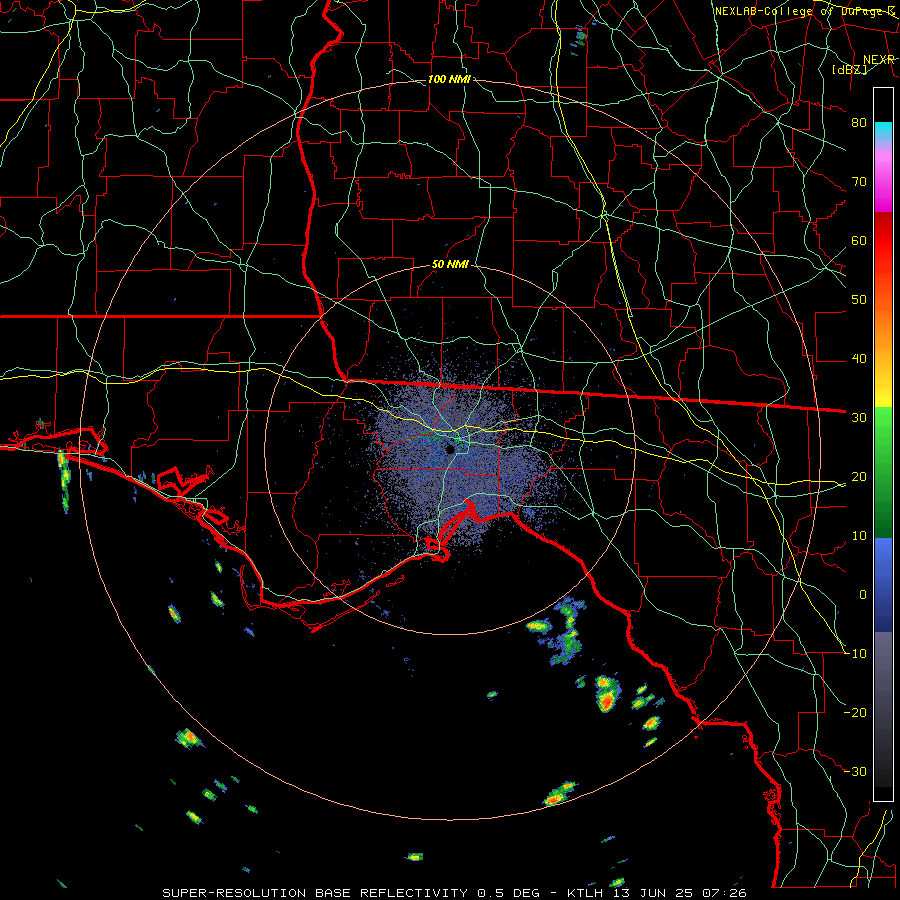Click the "KTLH" station identifier in the caption
The height and width of the screenshot is (900, 900).
pos(585,893)
